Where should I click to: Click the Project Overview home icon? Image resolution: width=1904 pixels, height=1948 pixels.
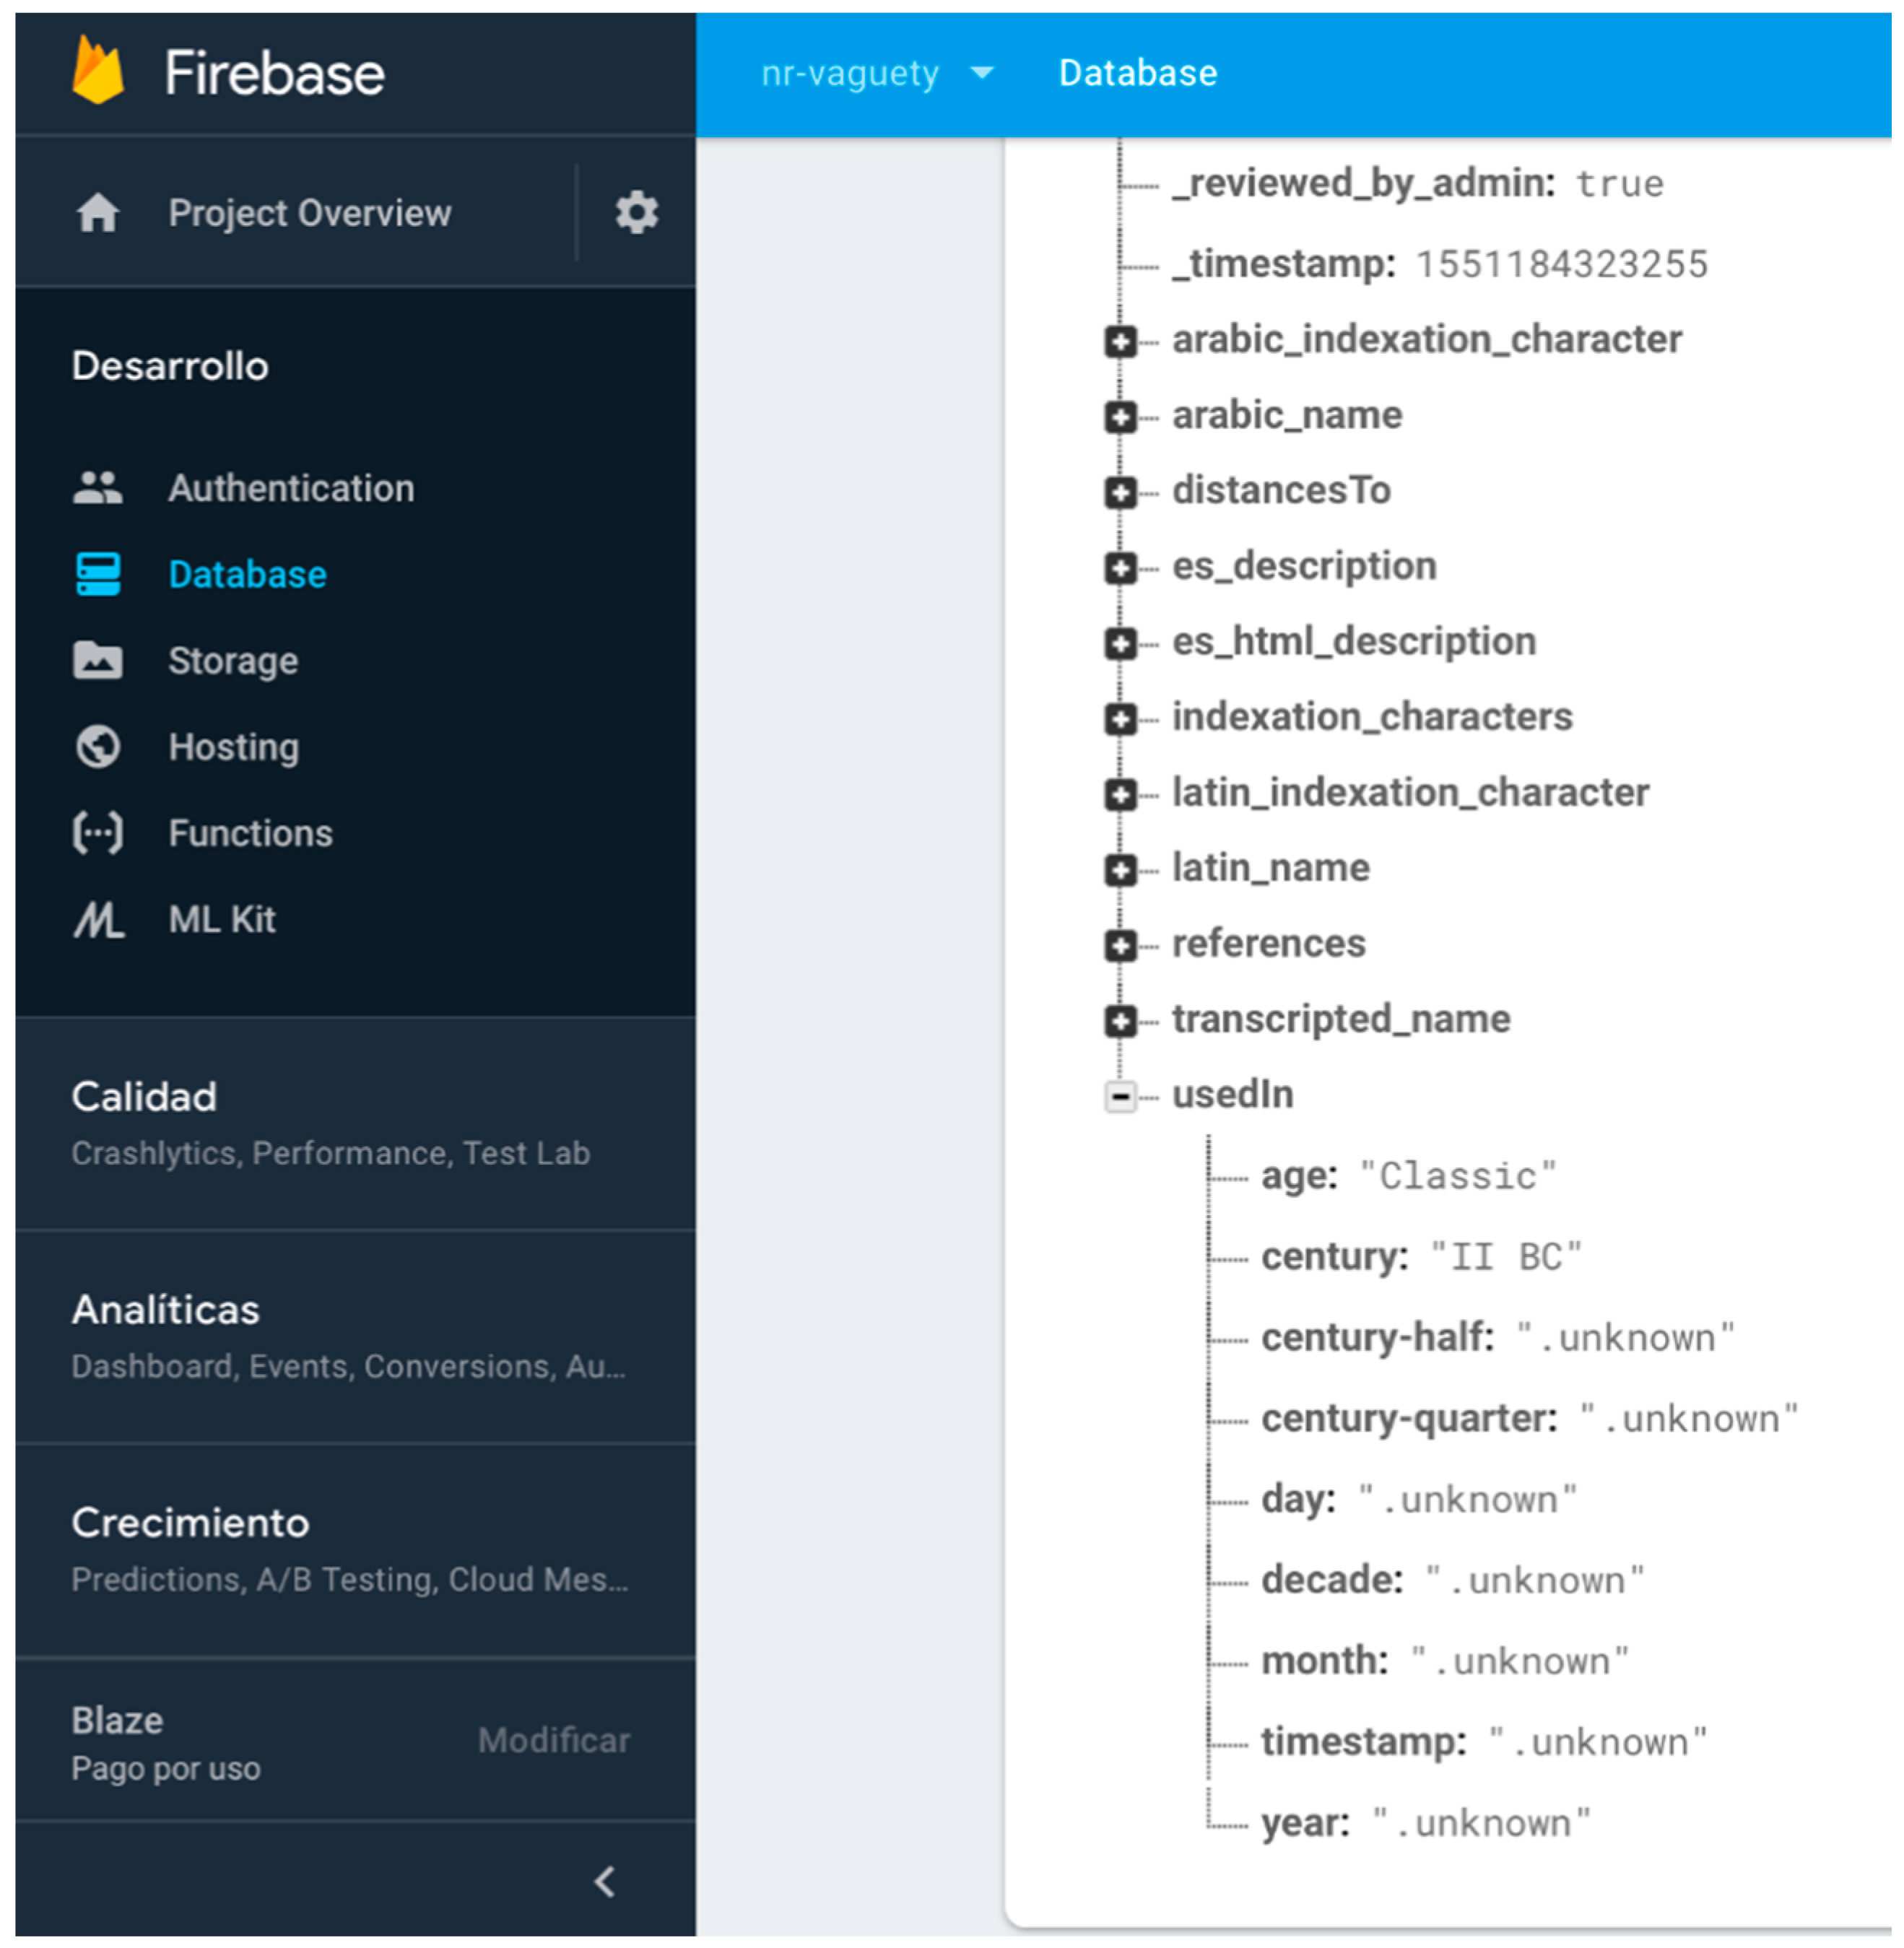pyautogui.click(x=98, y=213)
